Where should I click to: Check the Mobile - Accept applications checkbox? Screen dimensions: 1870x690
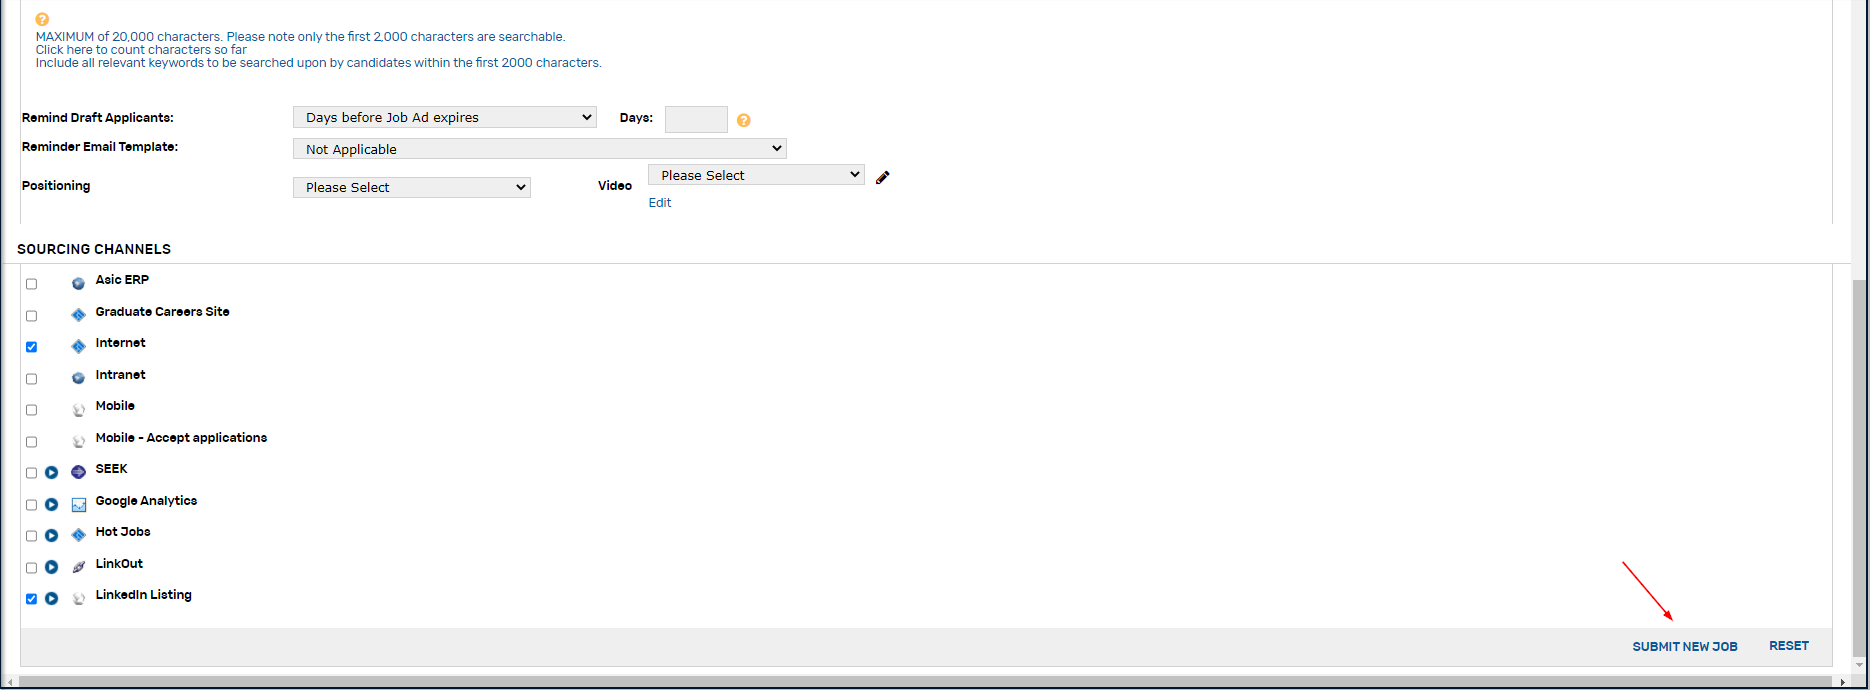tap(31, 442)
